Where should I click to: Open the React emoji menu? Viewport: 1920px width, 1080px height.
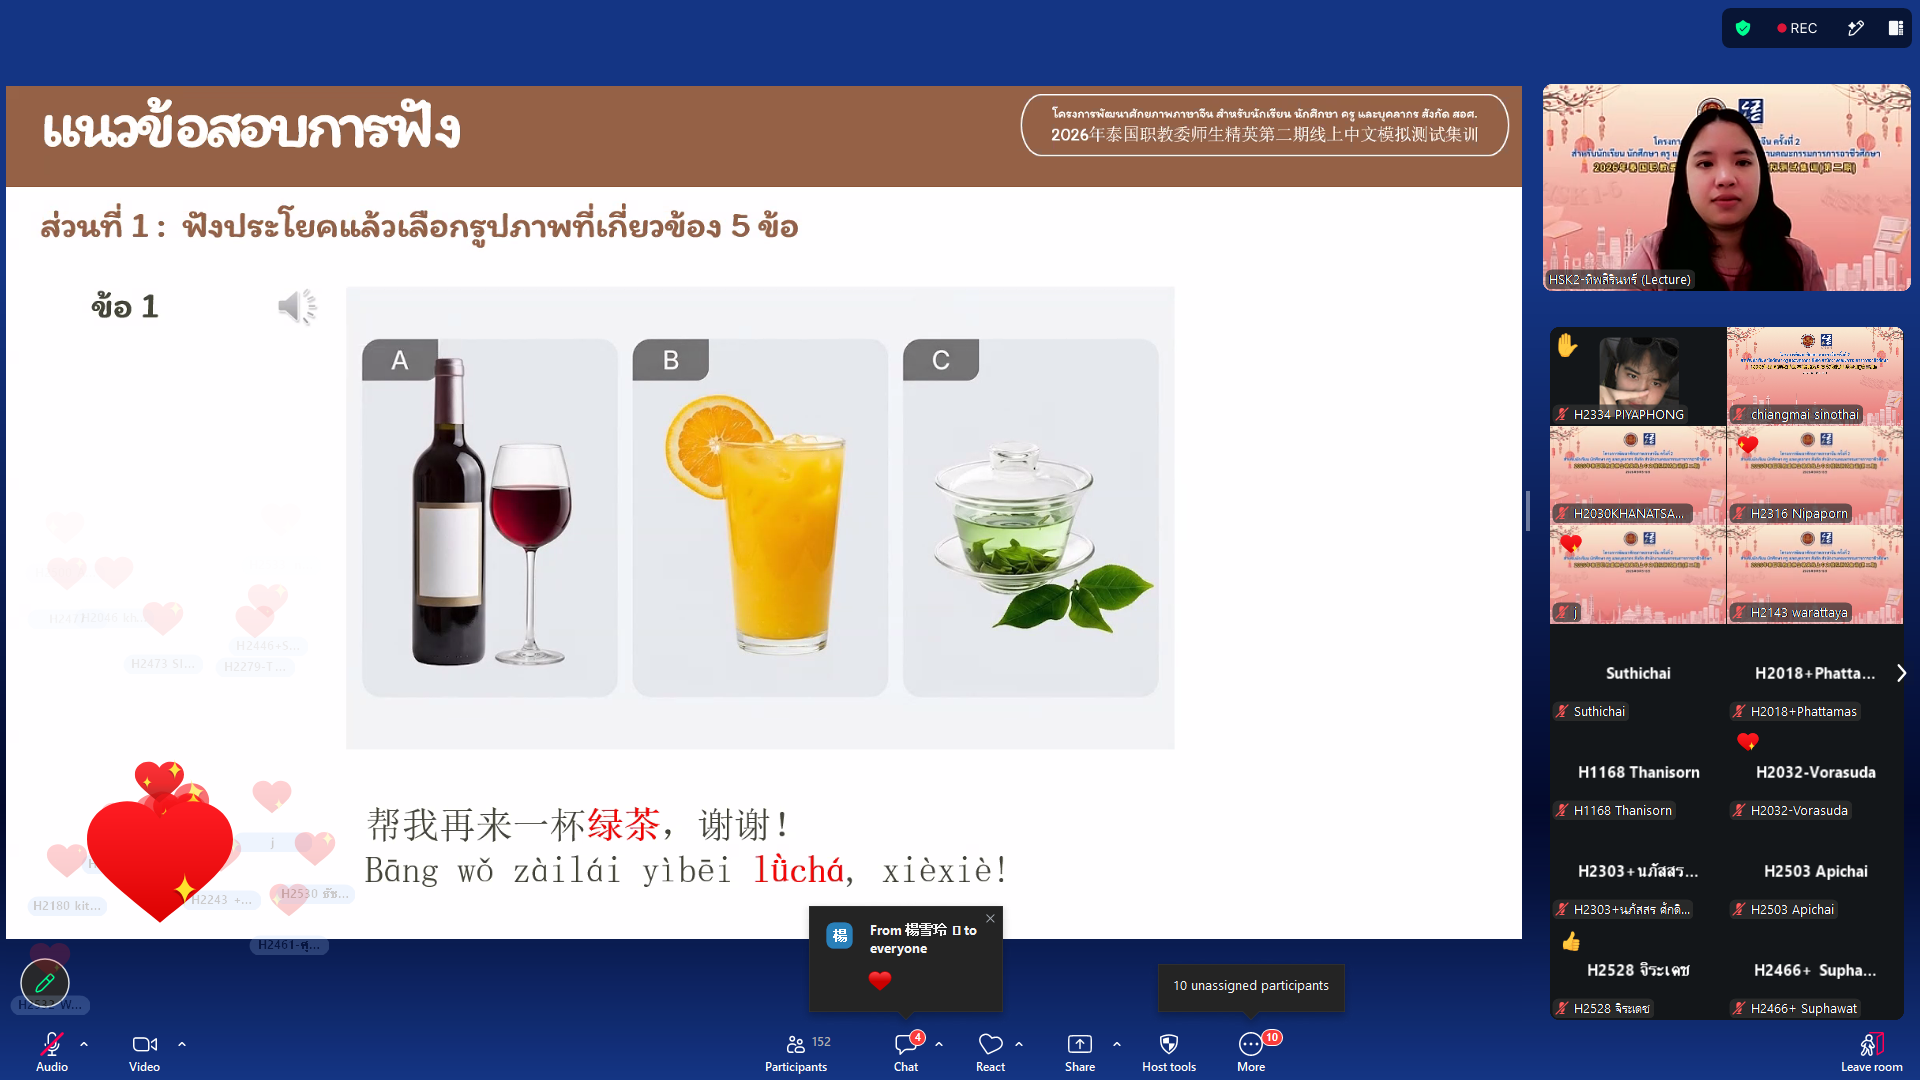(990, 1052)
